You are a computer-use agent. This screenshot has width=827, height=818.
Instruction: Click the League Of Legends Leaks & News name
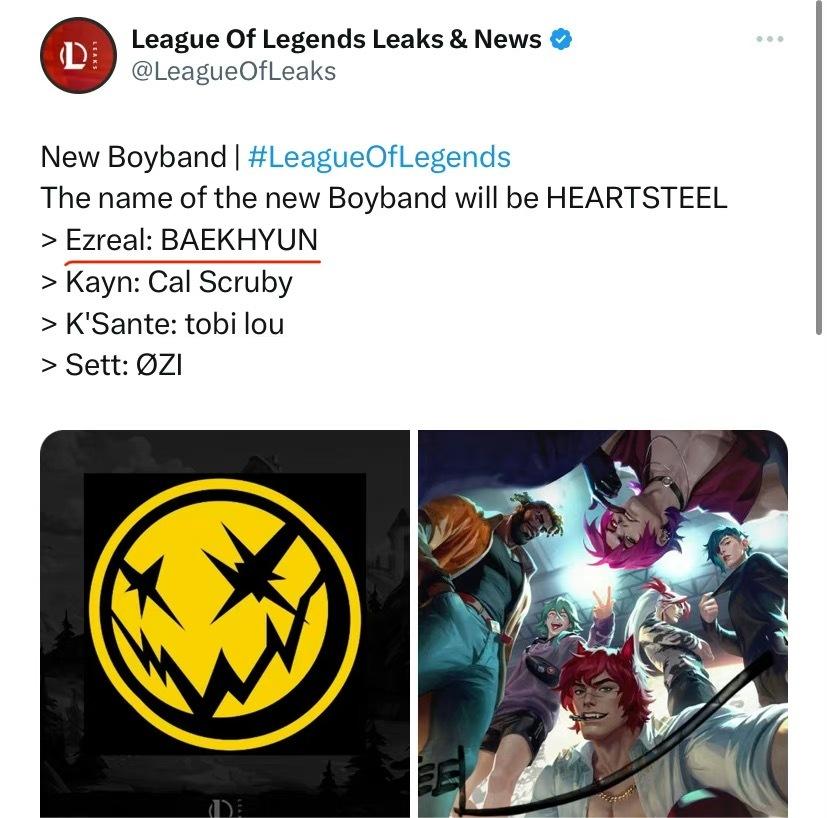(x=336, y=40)
